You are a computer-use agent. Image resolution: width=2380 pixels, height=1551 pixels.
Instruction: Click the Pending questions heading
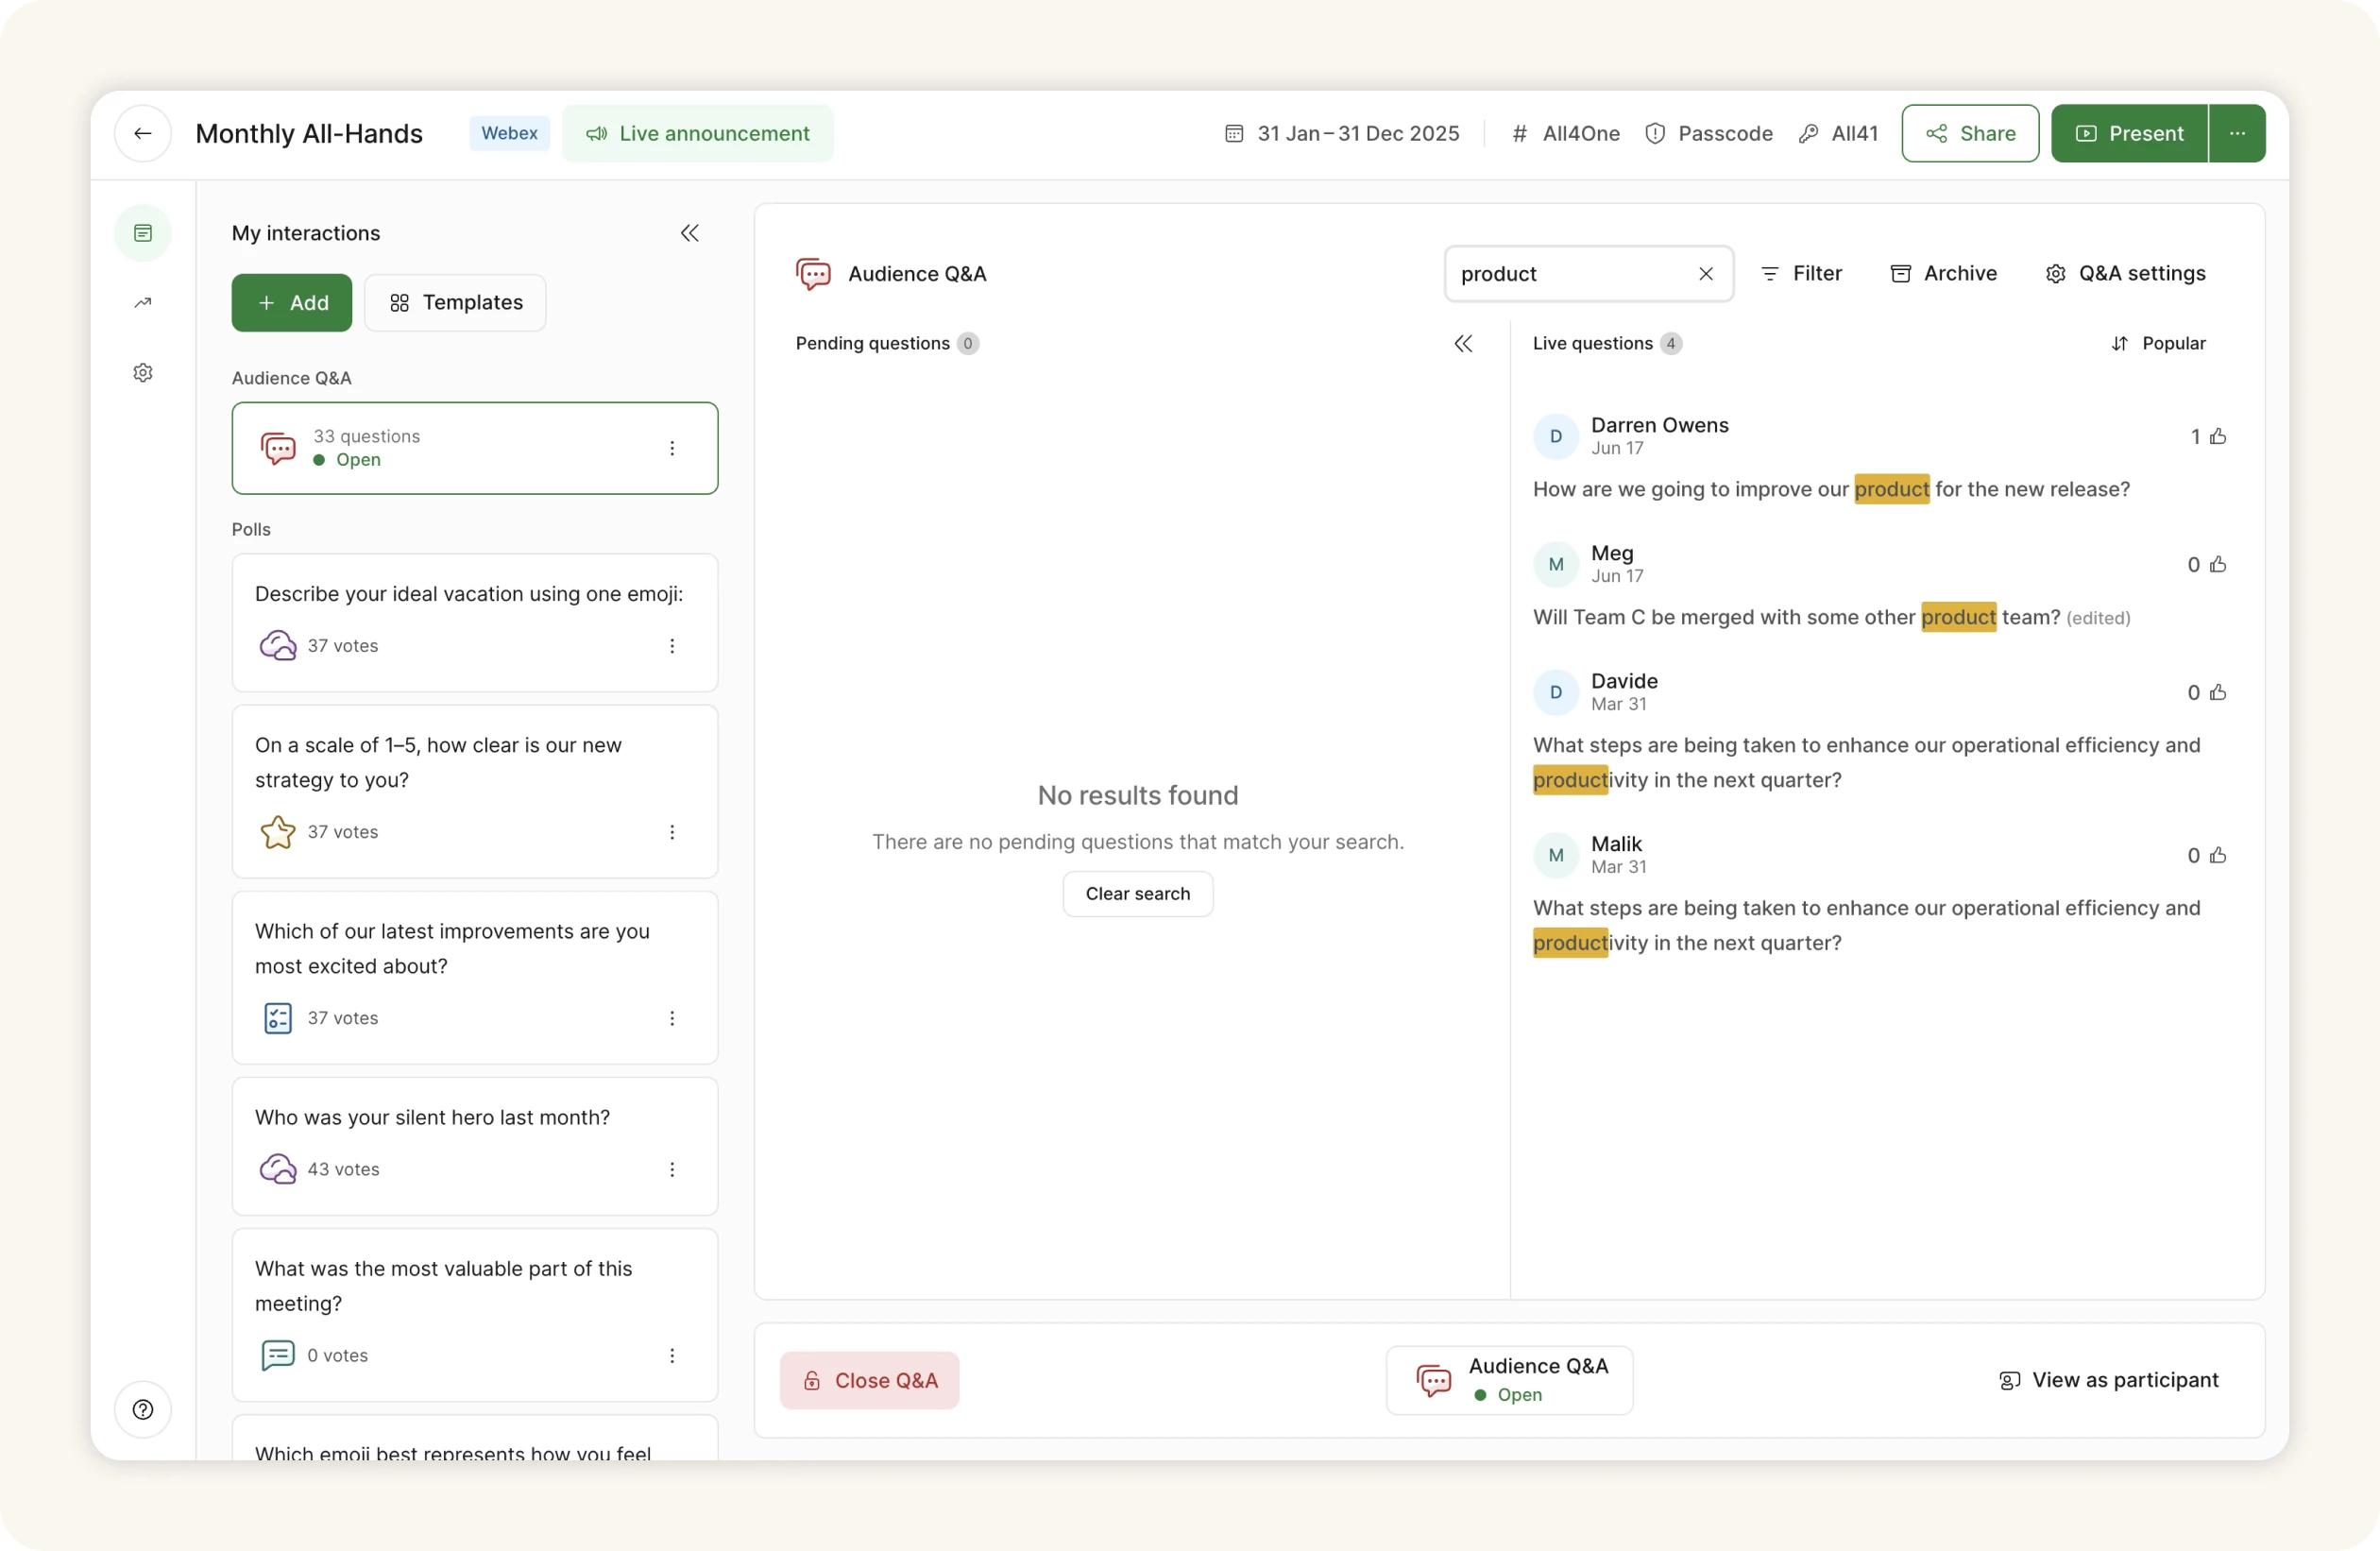point(873,344)
